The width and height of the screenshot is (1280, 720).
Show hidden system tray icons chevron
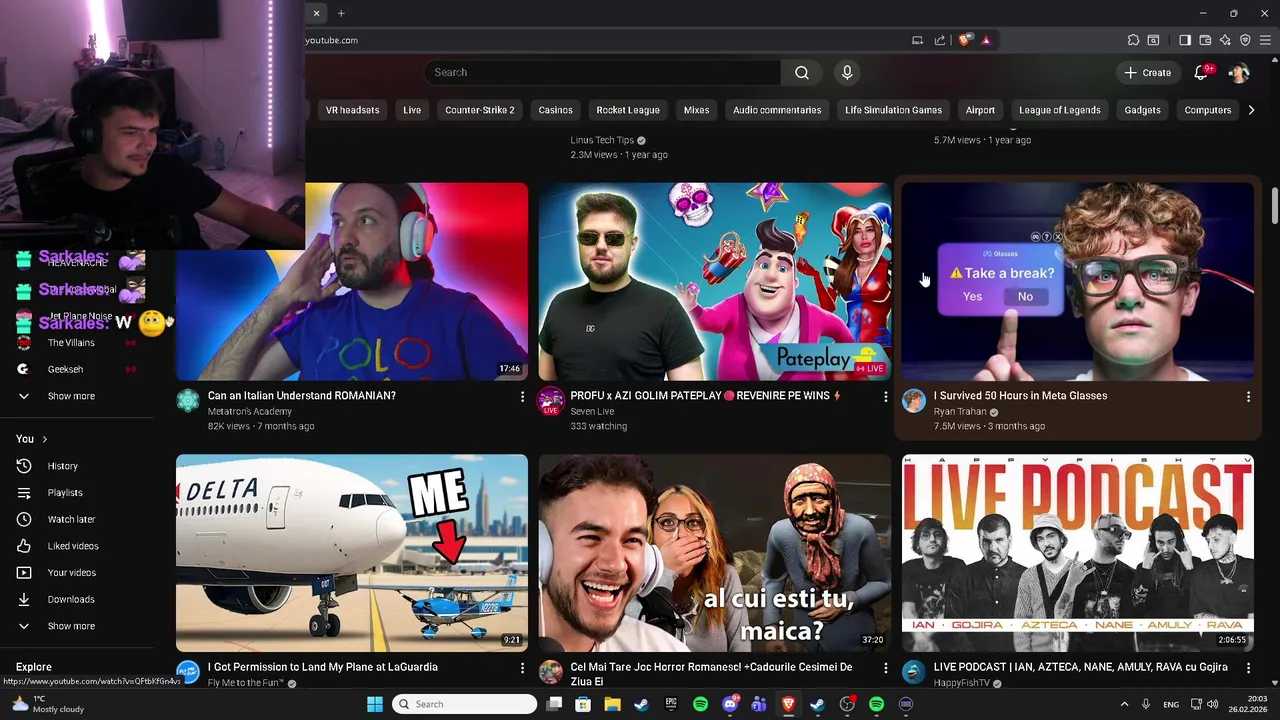1124,704
